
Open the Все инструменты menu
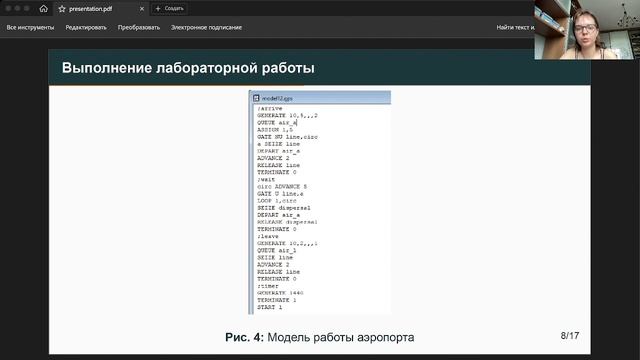30,27
